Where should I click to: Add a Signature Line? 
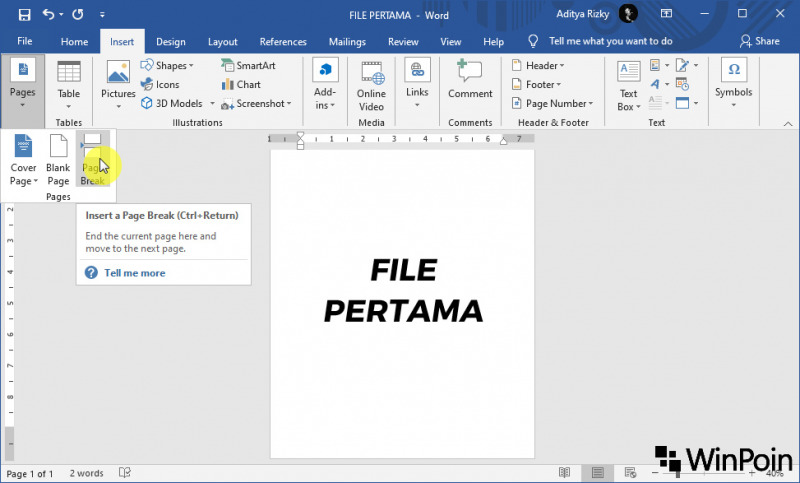click(x=687, y=65)
